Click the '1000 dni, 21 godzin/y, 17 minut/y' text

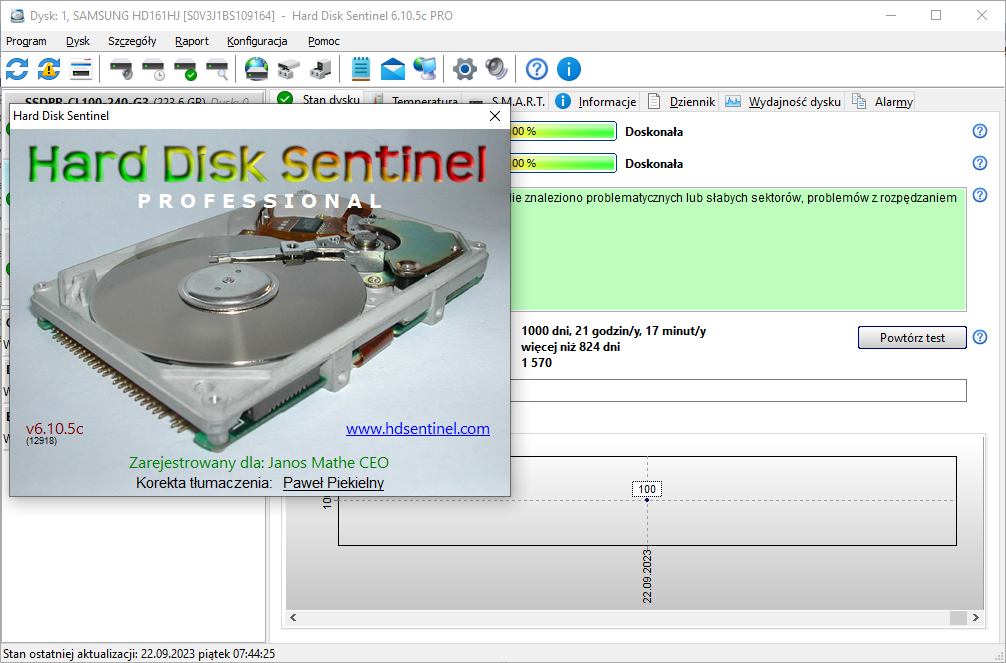coord(613,331)
